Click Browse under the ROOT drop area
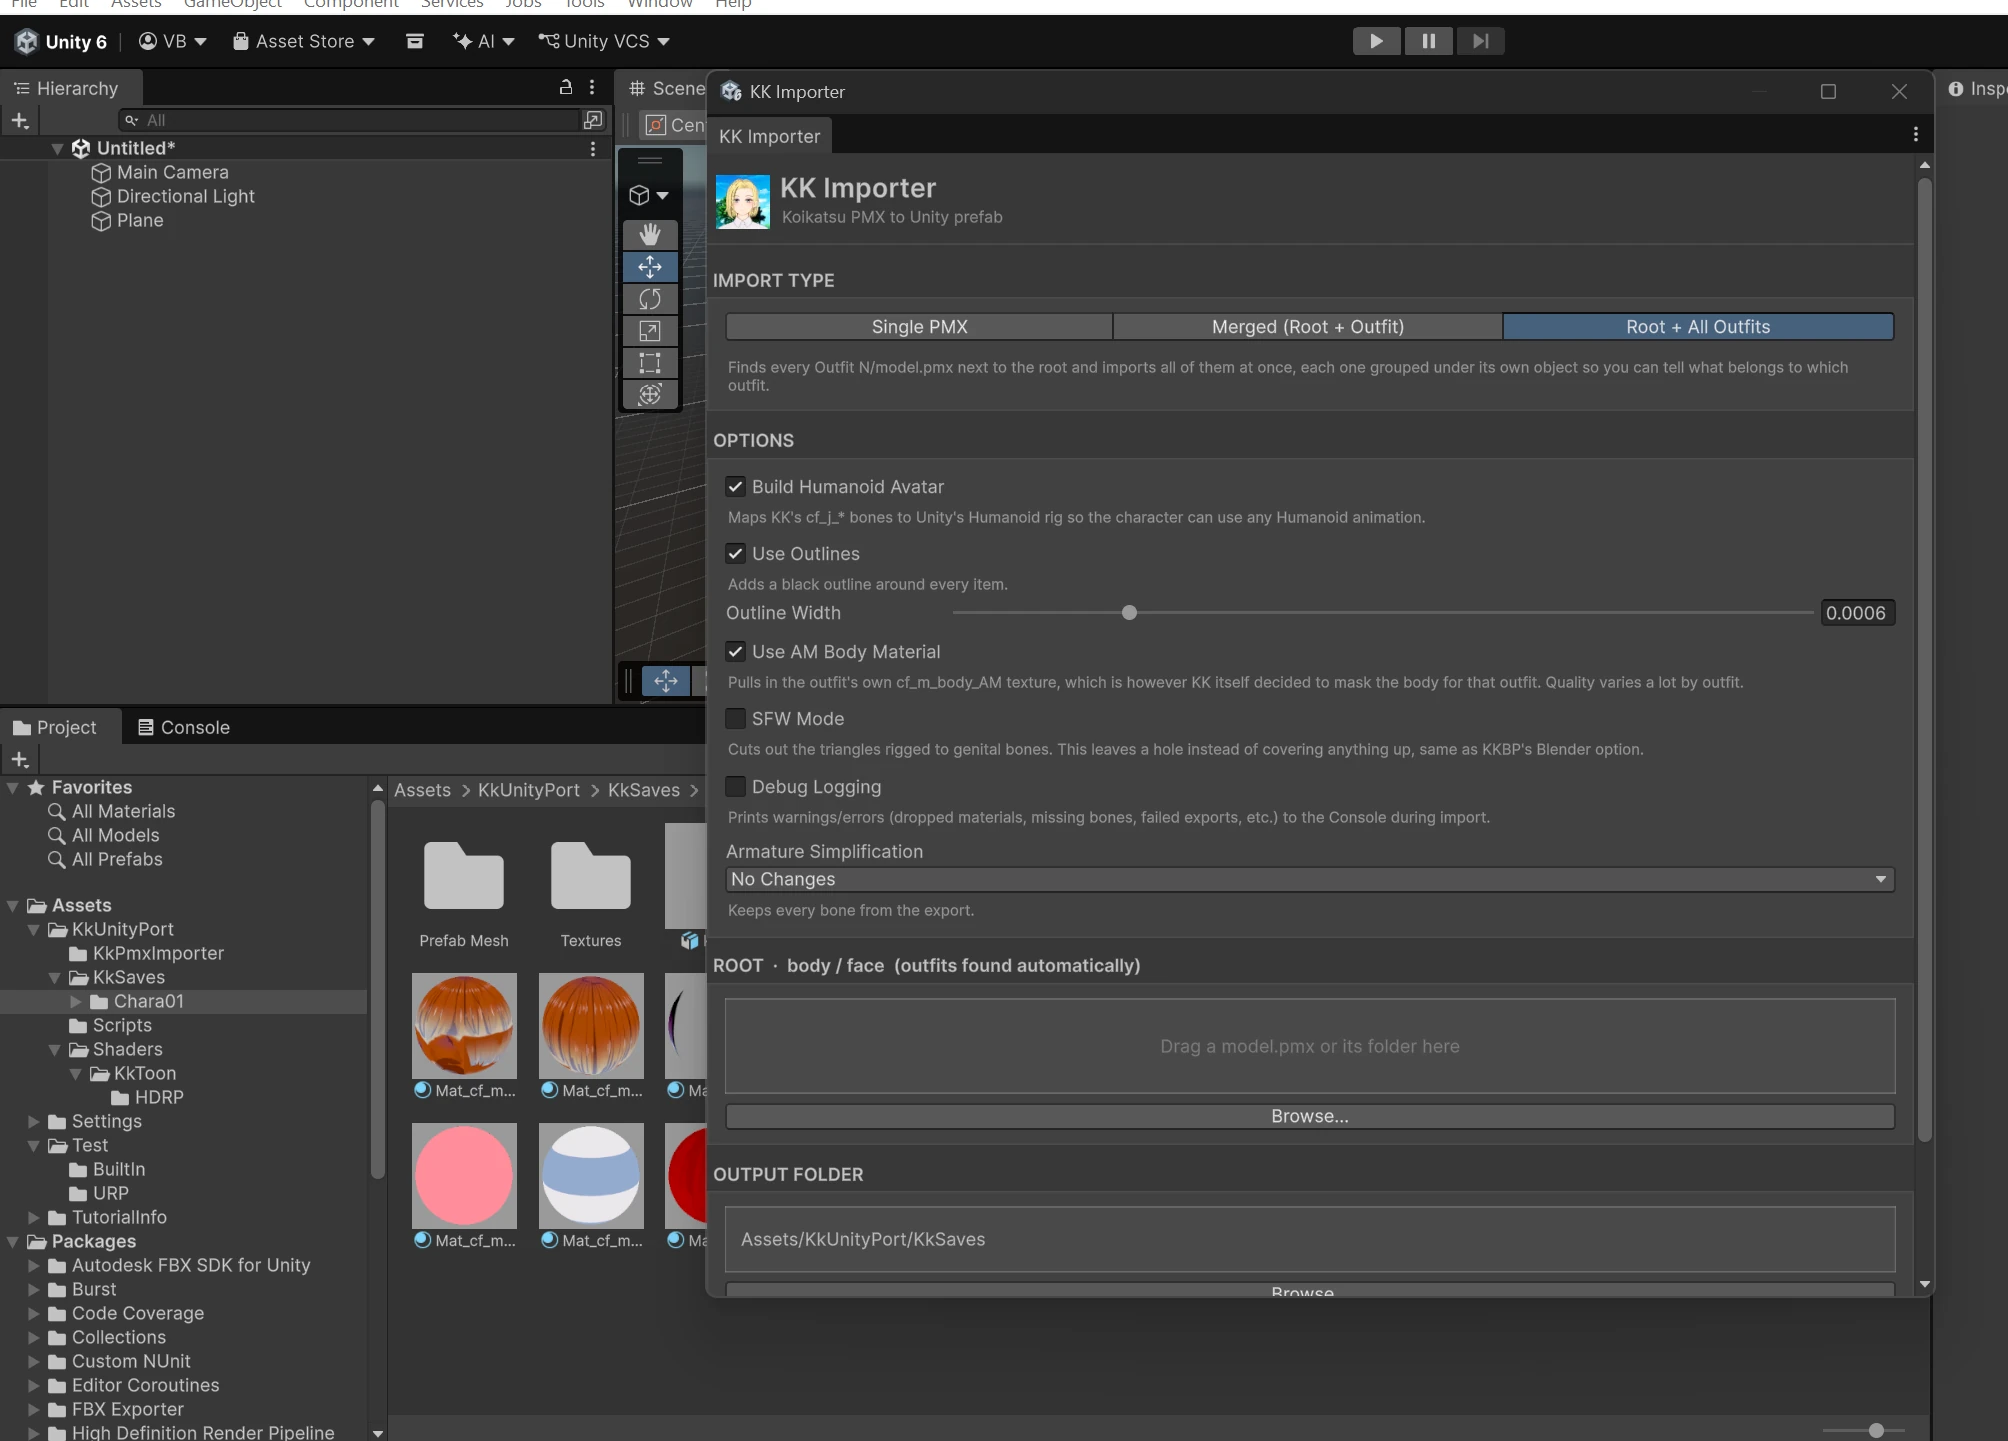The image size is (2008, 1441). point(1310,1116)
